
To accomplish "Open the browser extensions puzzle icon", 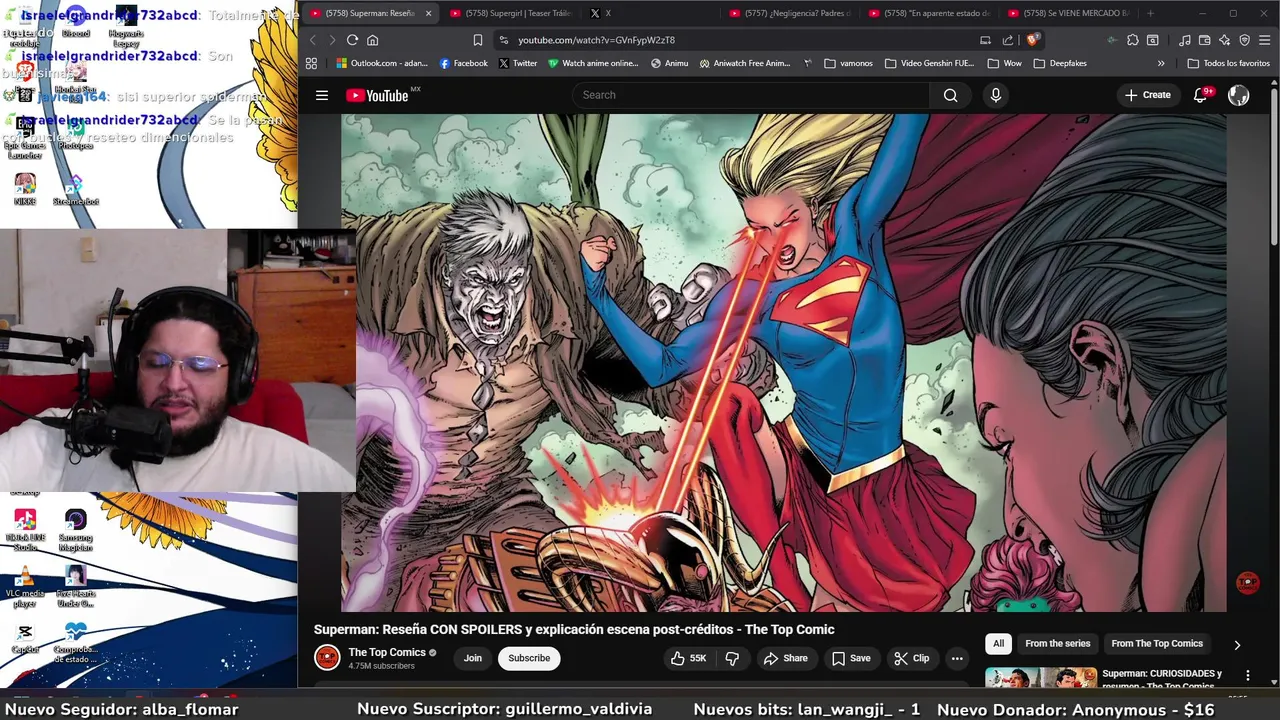I will 1132,40.
